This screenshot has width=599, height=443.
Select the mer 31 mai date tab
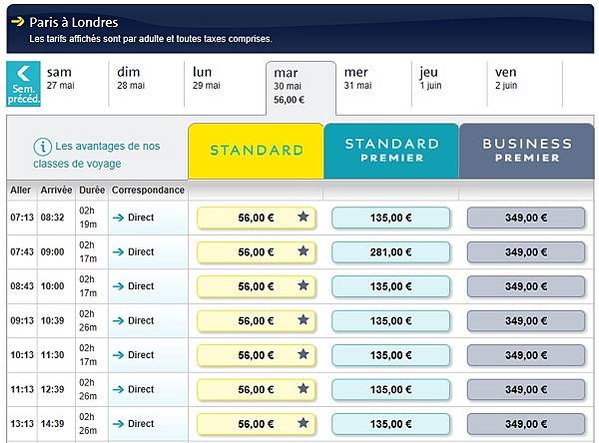(374, 84)
